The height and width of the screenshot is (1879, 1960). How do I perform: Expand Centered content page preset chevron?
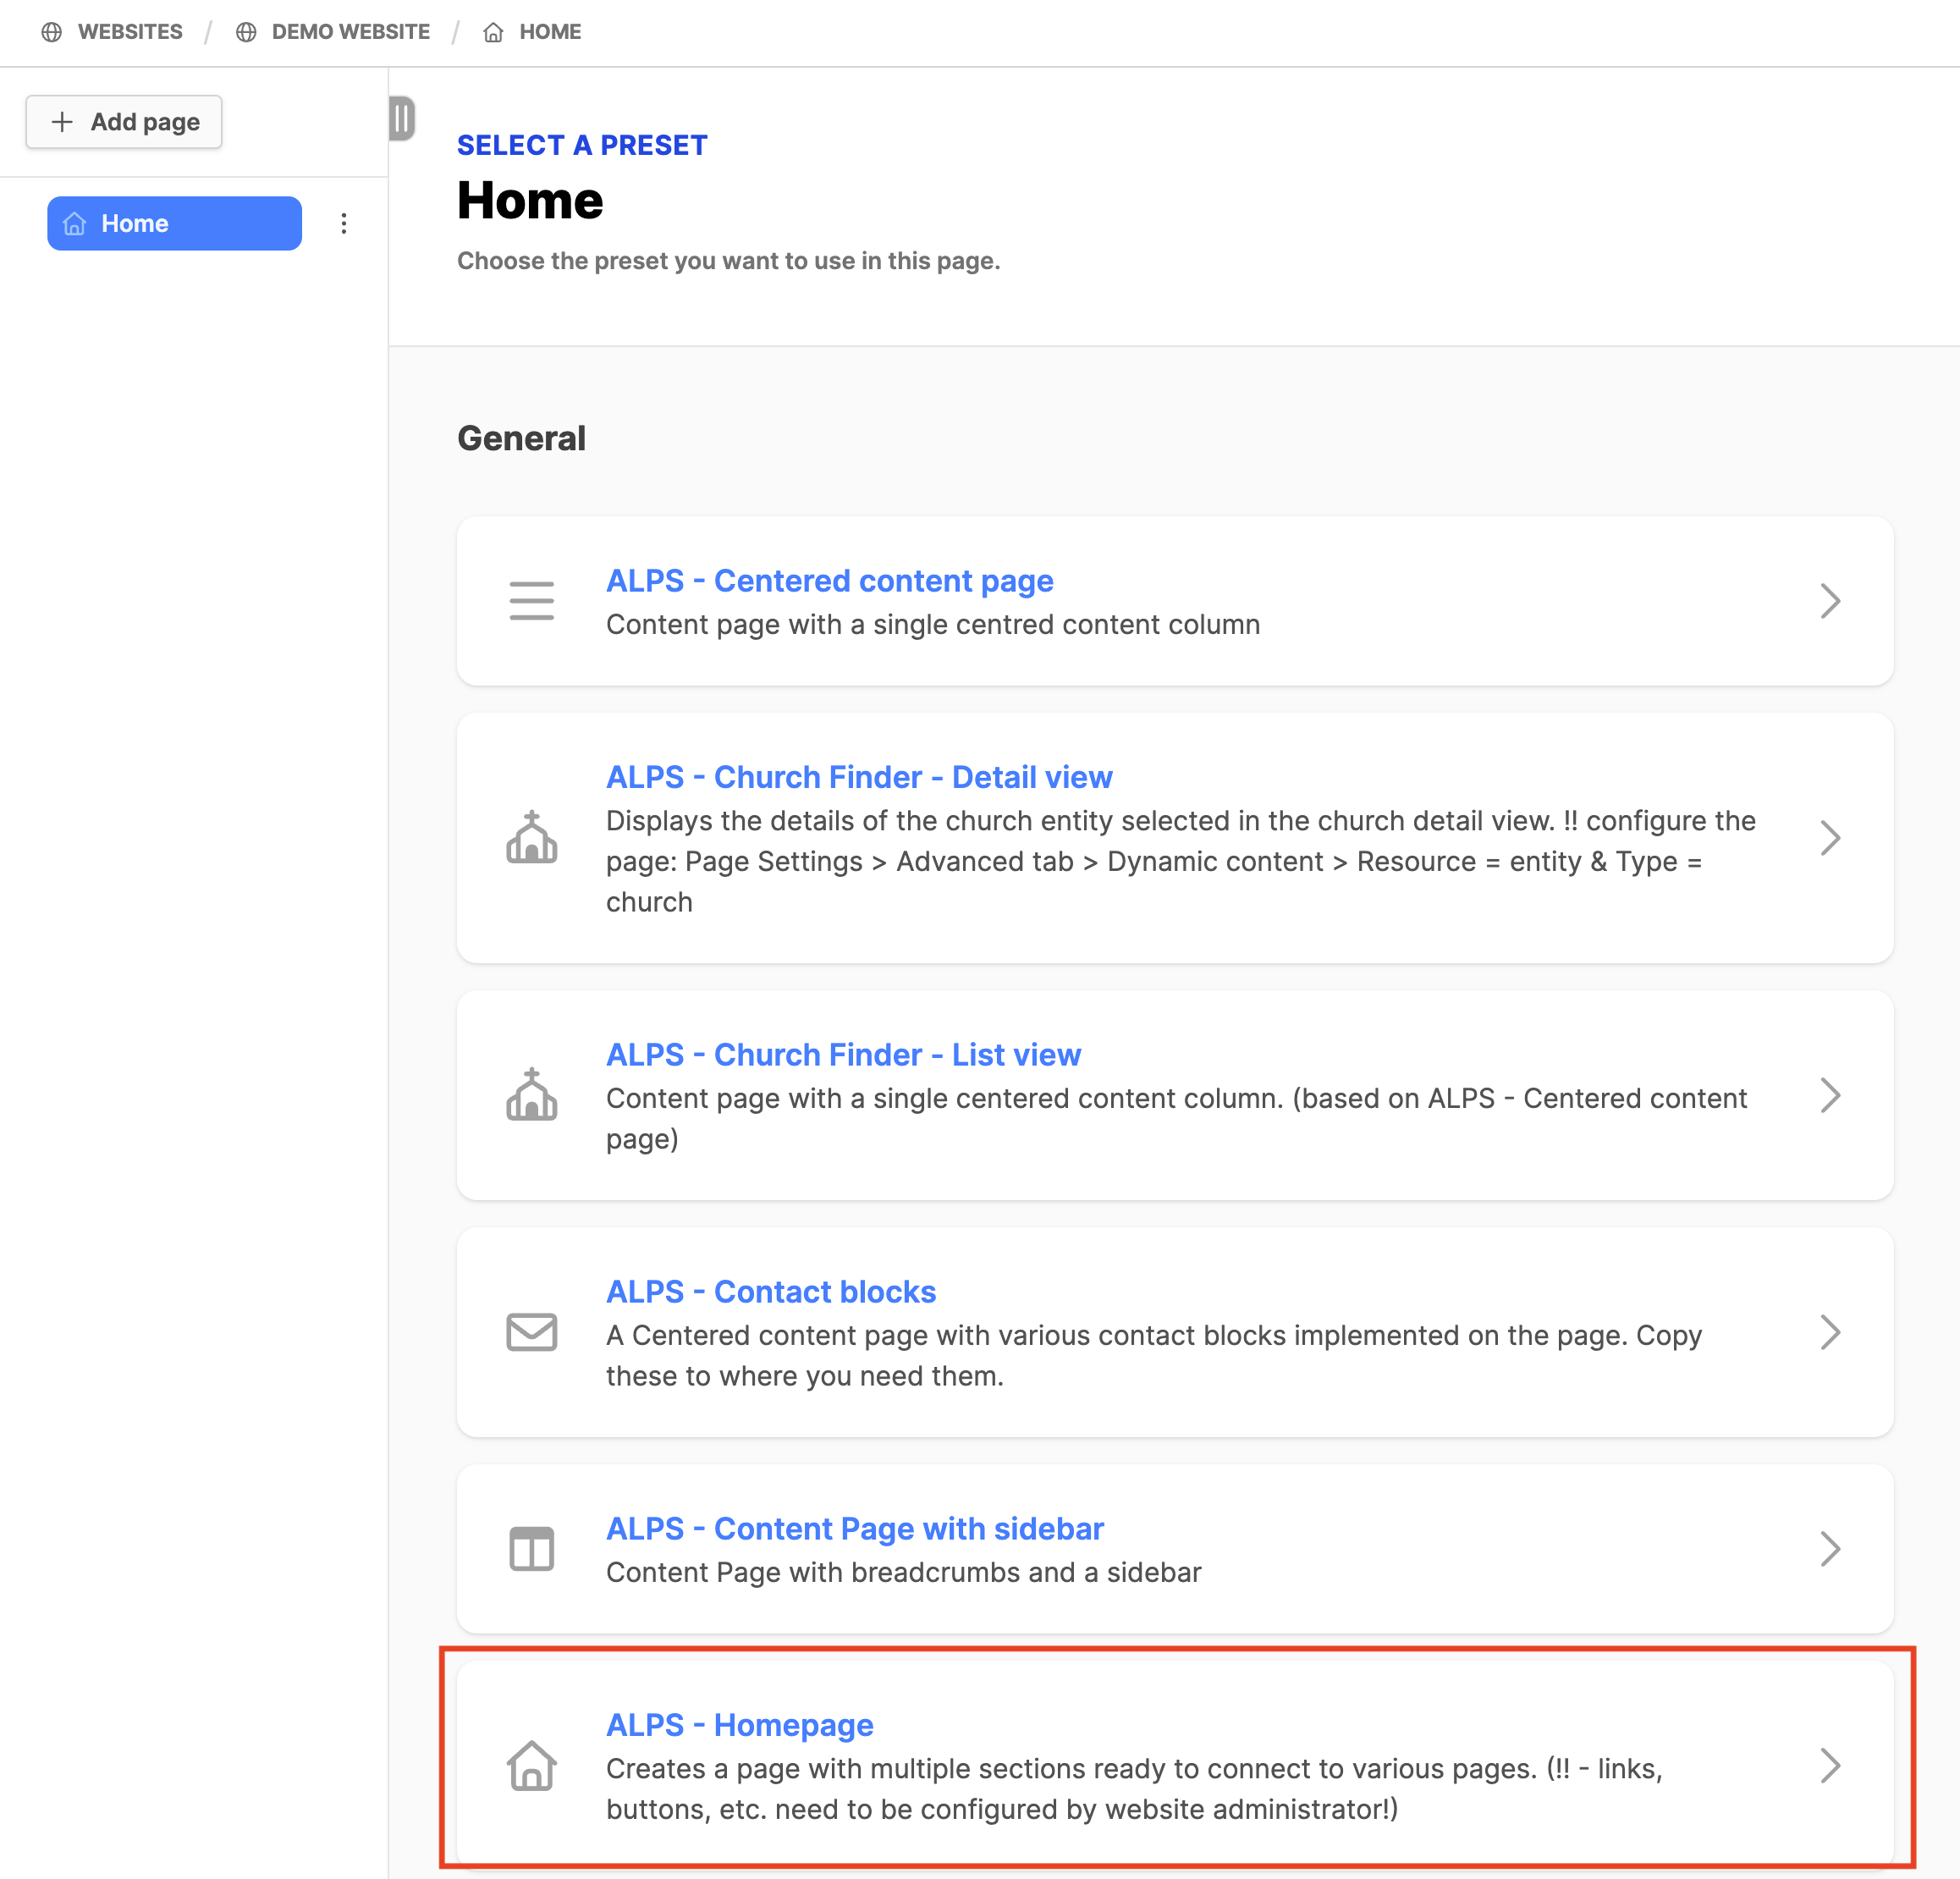(x=1829, y=601)
